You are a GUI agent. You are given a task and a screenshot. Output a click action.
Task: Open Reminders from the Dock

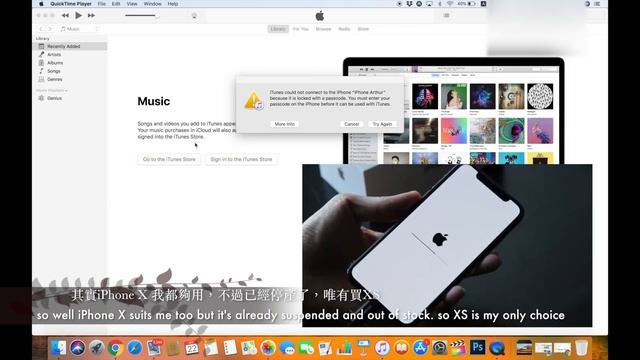pyautogui.click(x=230, y=348)
